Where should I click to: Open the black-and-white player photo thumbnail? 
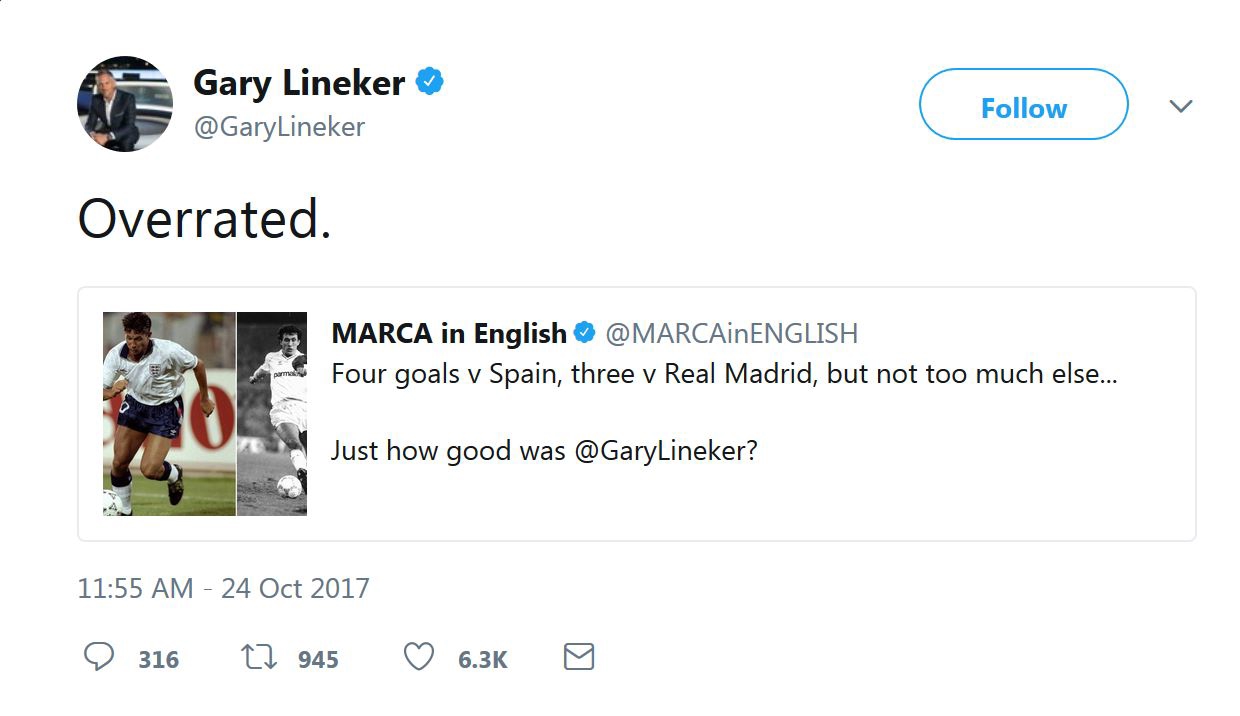tap(272, 414)
